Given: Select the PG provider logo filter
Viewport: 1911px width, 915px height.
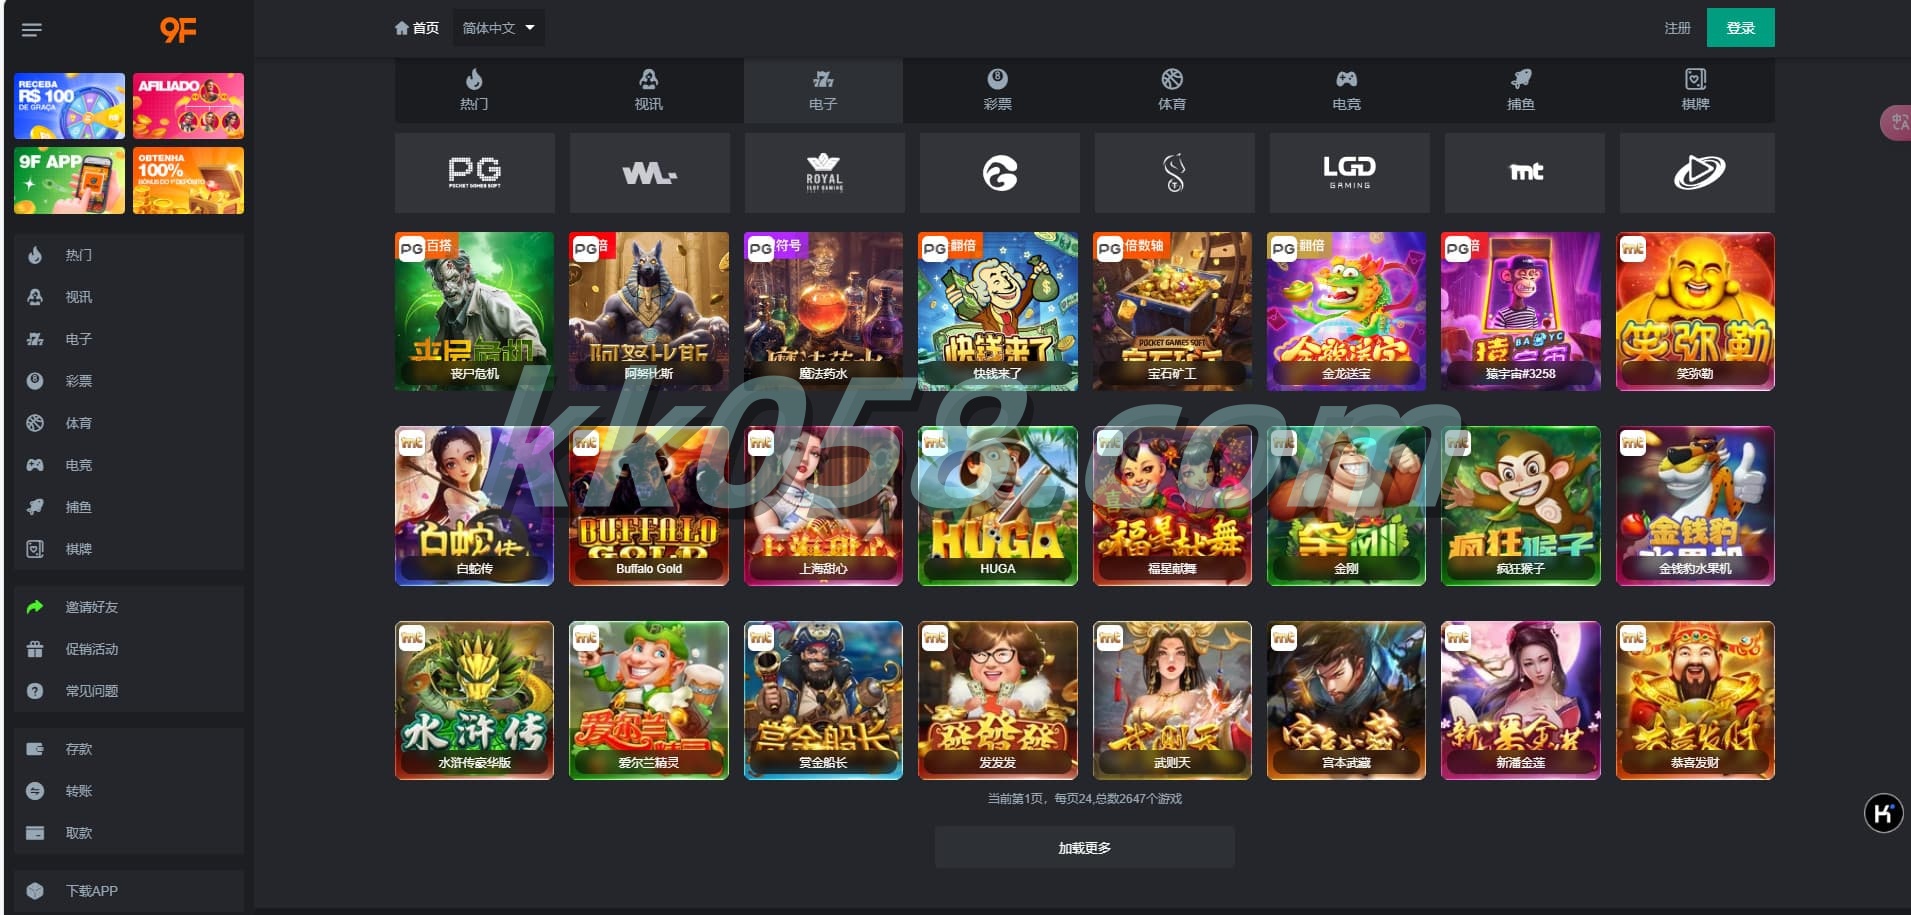Looking at the screenshot, I should 475,172.
